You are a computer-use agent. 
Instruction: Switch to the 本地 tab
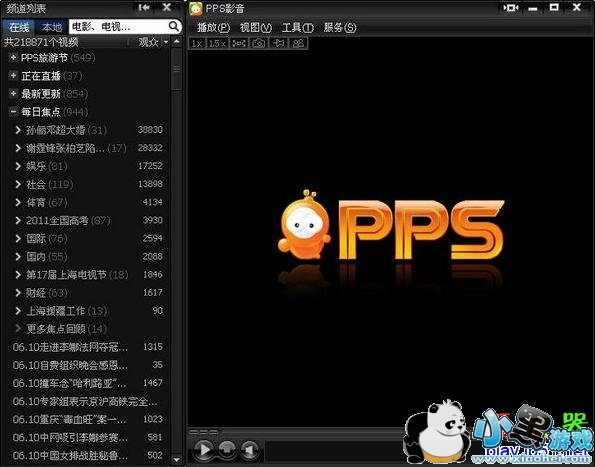tap(52, 27)
